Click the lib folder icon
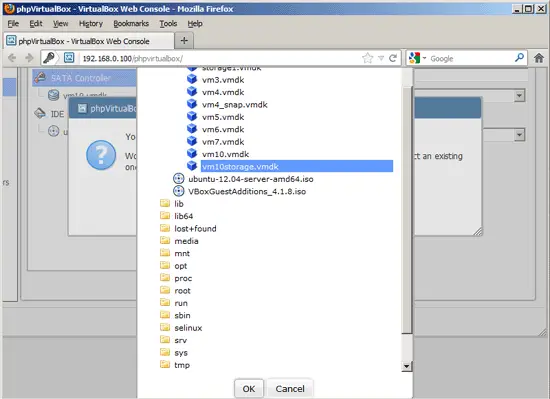 pos(165,203)
